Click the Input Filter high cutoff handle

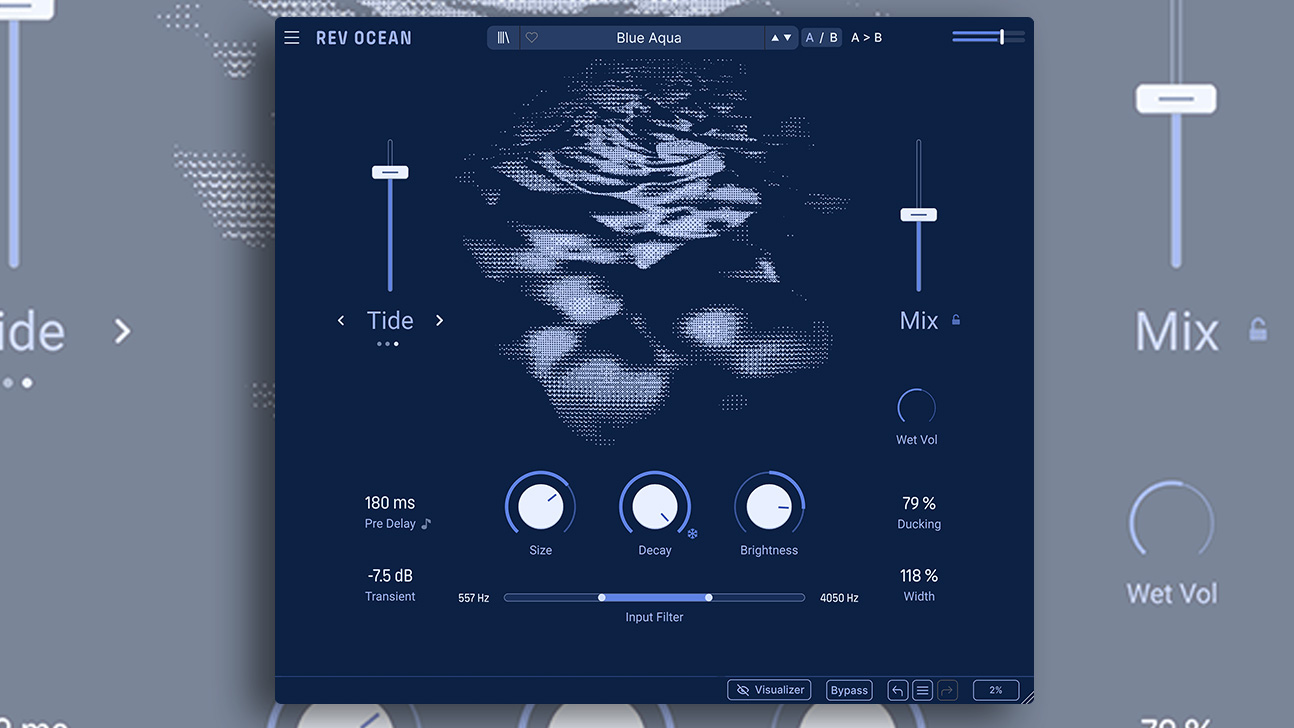click(709, 597)
